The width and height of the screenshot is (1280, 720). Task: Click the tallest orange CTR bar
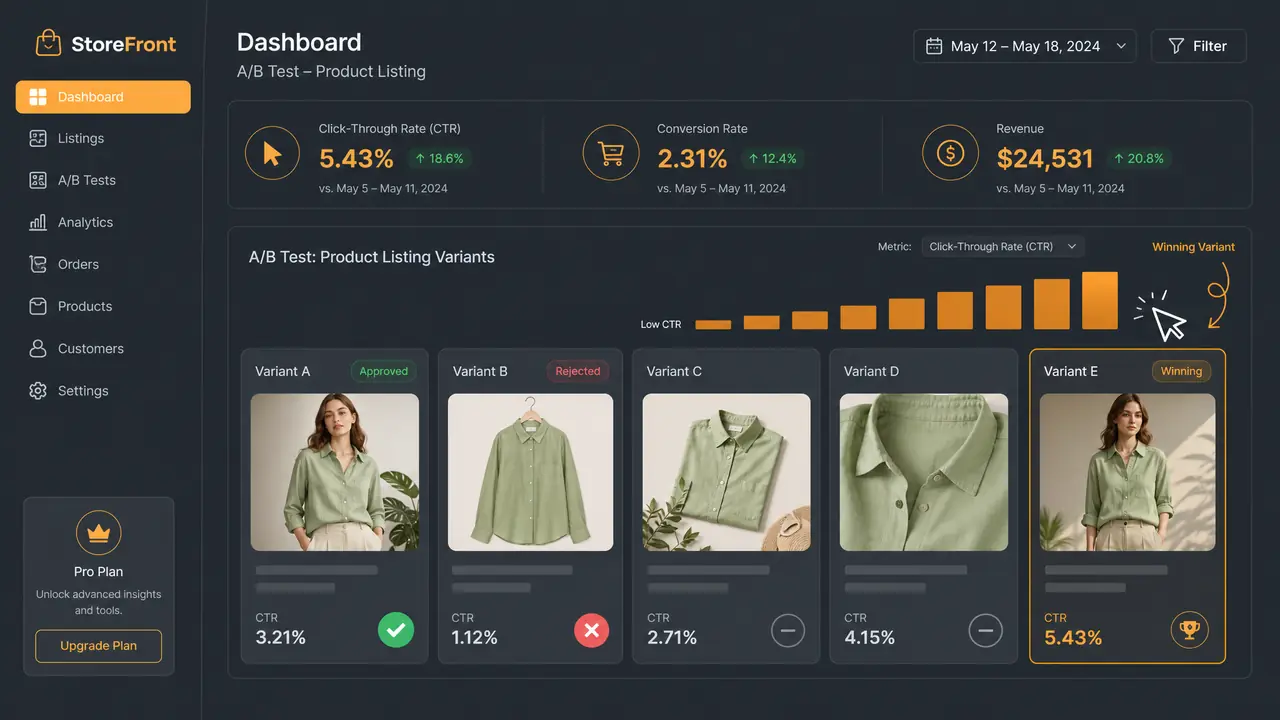point(1100,300)
